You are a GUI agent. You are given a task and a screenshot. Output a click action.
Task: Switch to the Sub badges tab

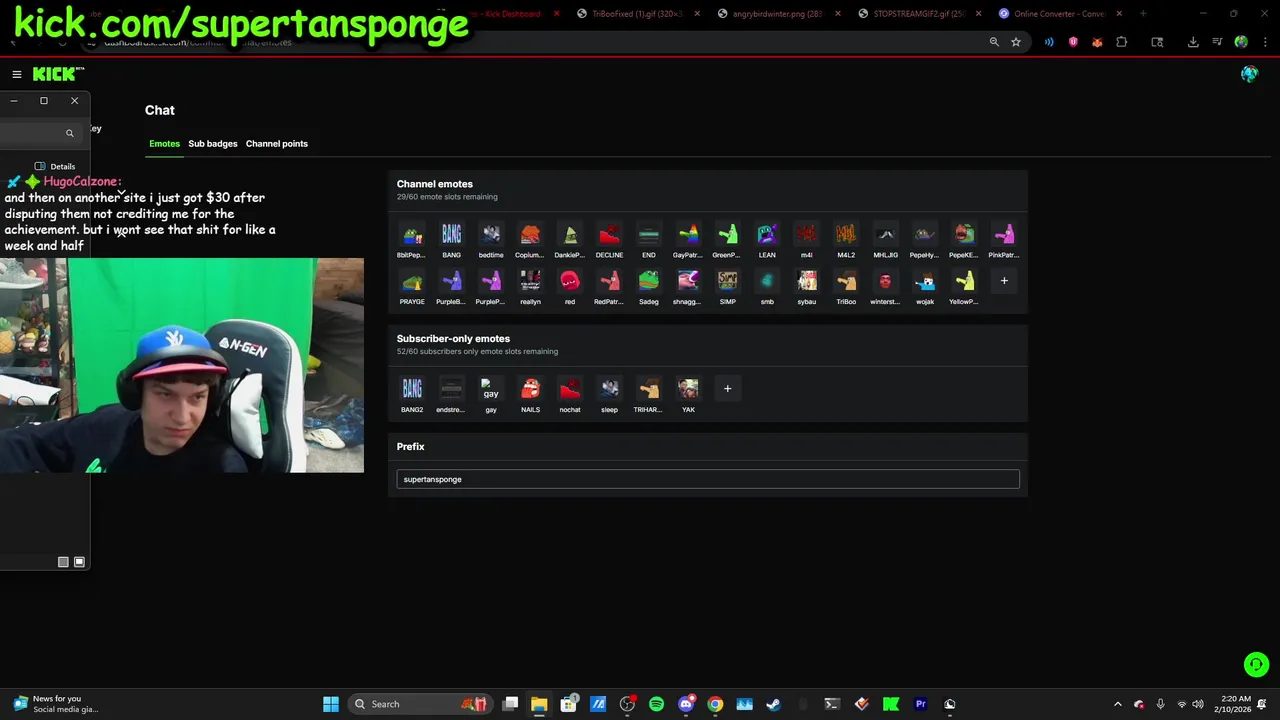point(213,144)
